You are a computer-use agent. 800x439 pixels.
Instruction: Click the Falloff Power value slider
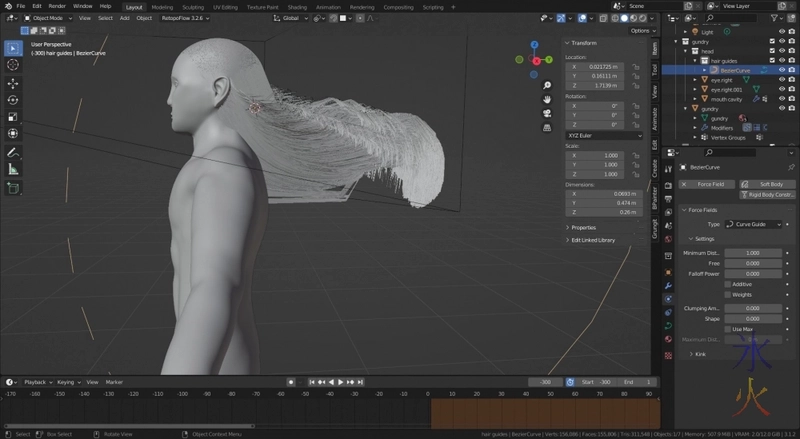tap(753, 273)
